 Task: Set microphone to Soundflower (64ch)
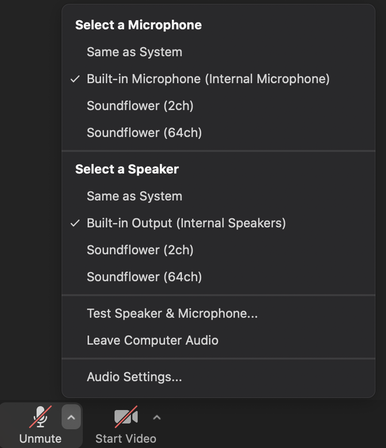tap(218, 133)
